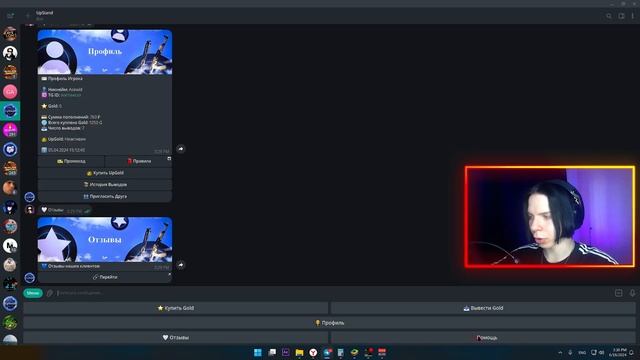This screenshot has width=640, height=360.
Task: Open the Отзывы banner image
Action: pyautogui.click(x=105, y=240)
